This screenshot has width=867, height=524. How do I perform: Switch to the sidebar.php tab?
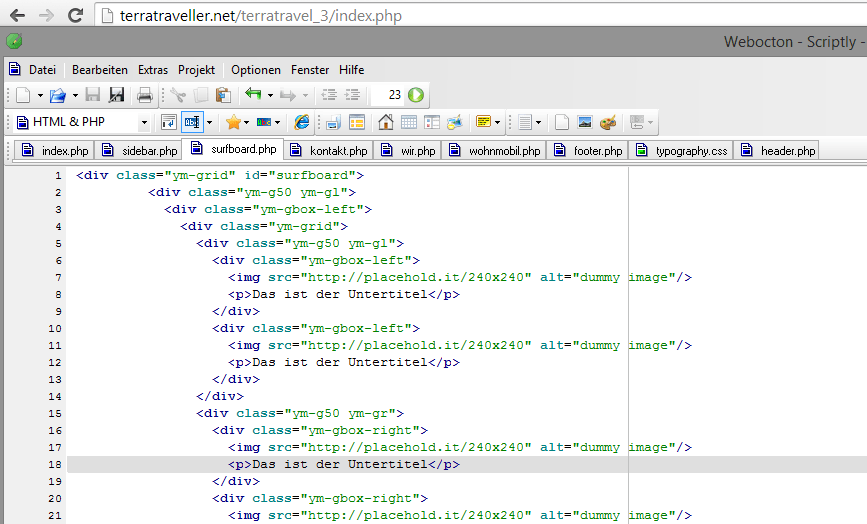pos(139,150)
